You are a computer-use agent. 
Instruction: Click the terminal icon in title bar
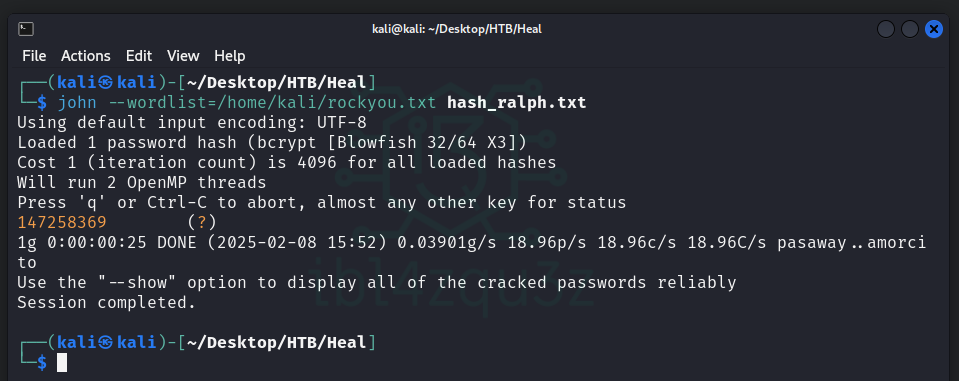26,29
